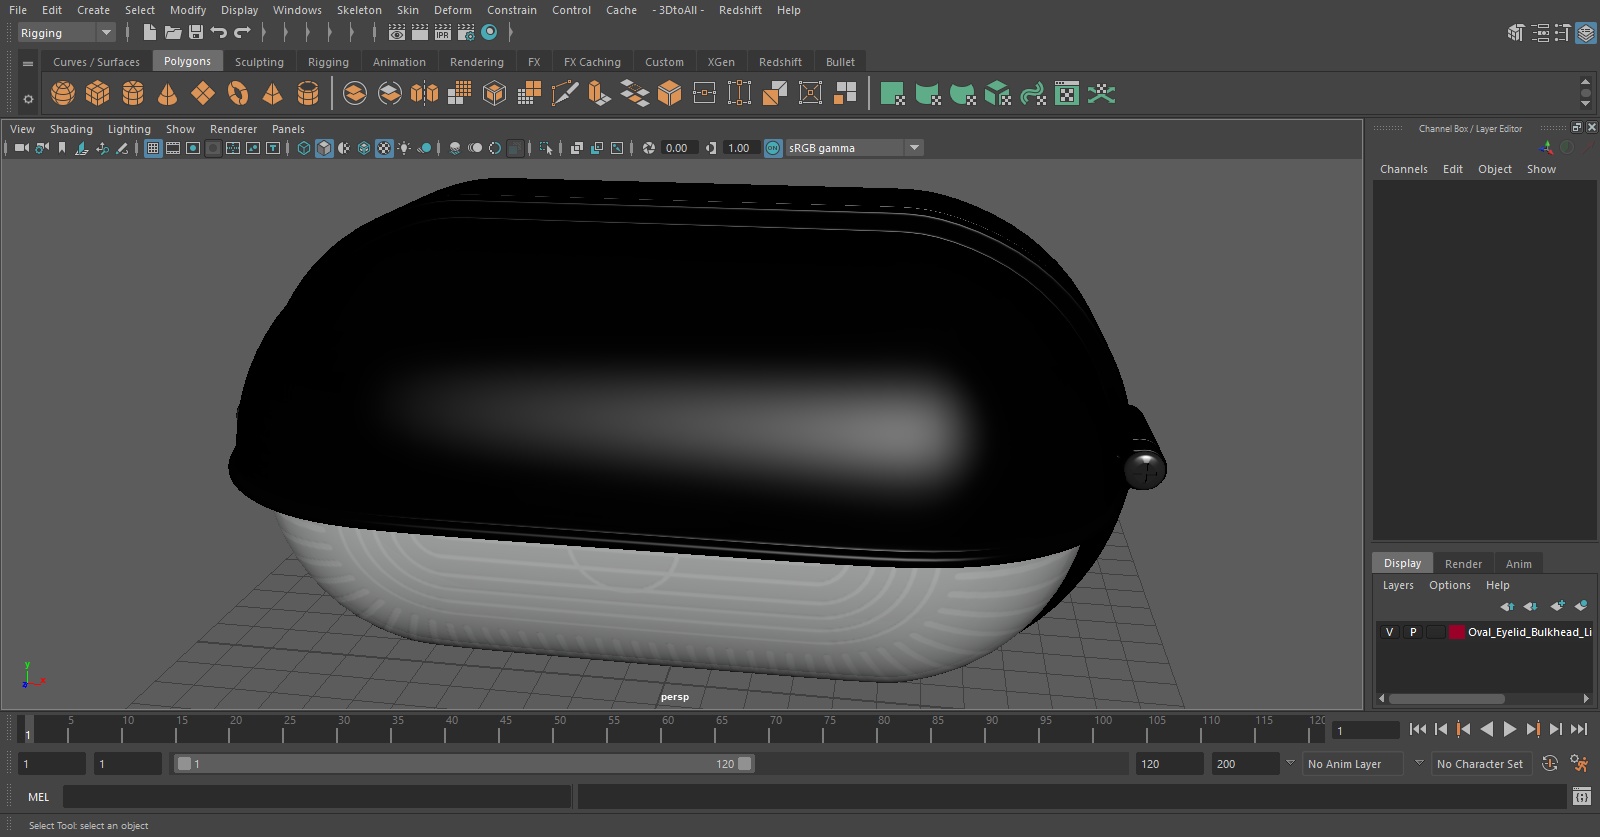Redo the action with arrow icon
This screenshot has width=1600, height=837.
tap(242, 33)
